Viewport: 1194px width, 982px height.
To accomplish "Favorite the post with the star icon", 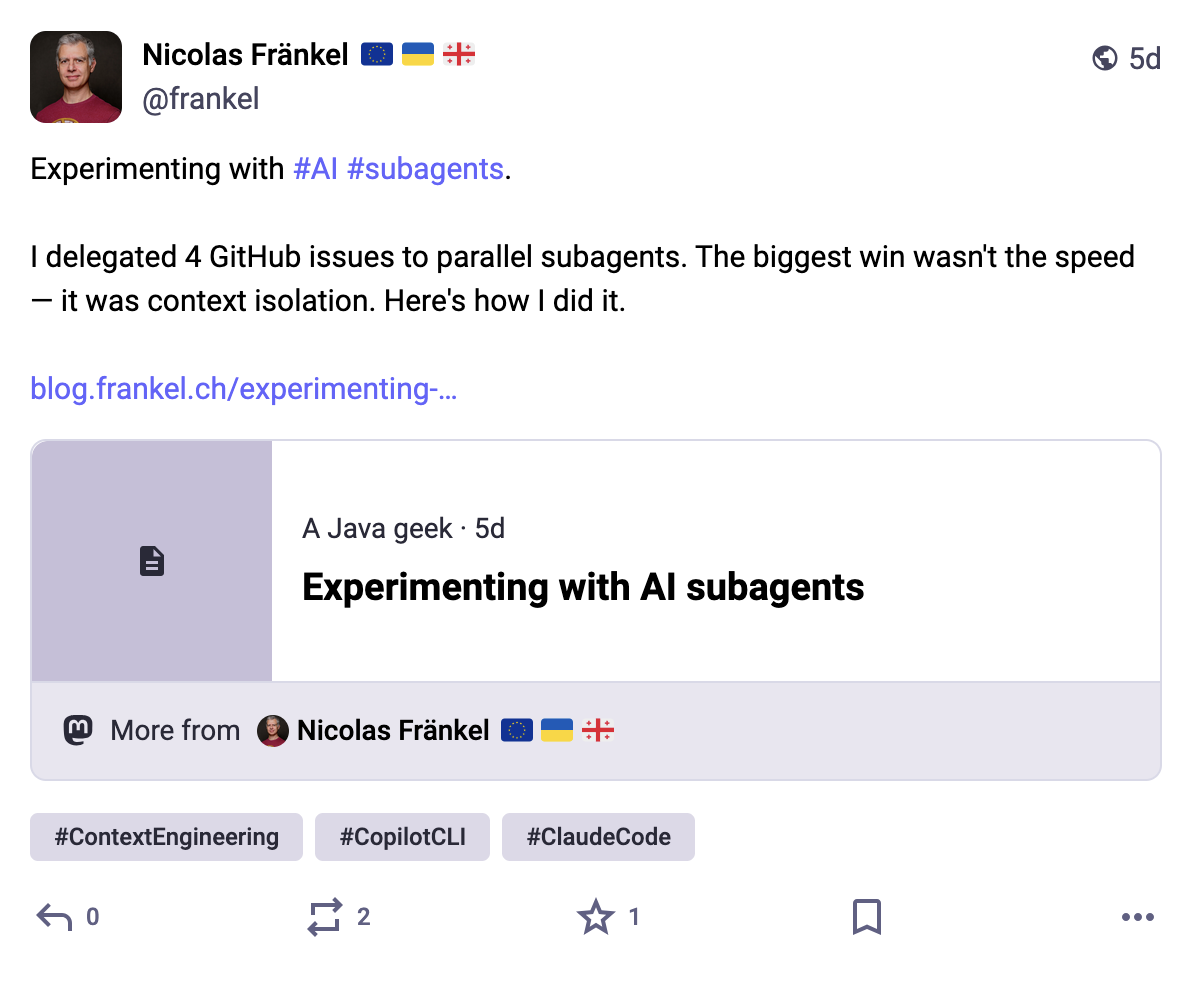I will pyautogui.click(x=596, y=917).
